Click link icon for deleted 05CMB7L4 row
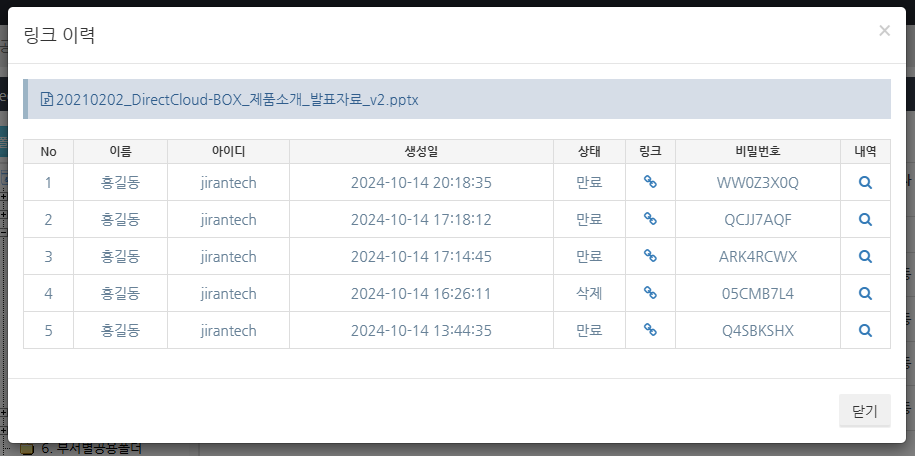915x456 pixels. 650,293
